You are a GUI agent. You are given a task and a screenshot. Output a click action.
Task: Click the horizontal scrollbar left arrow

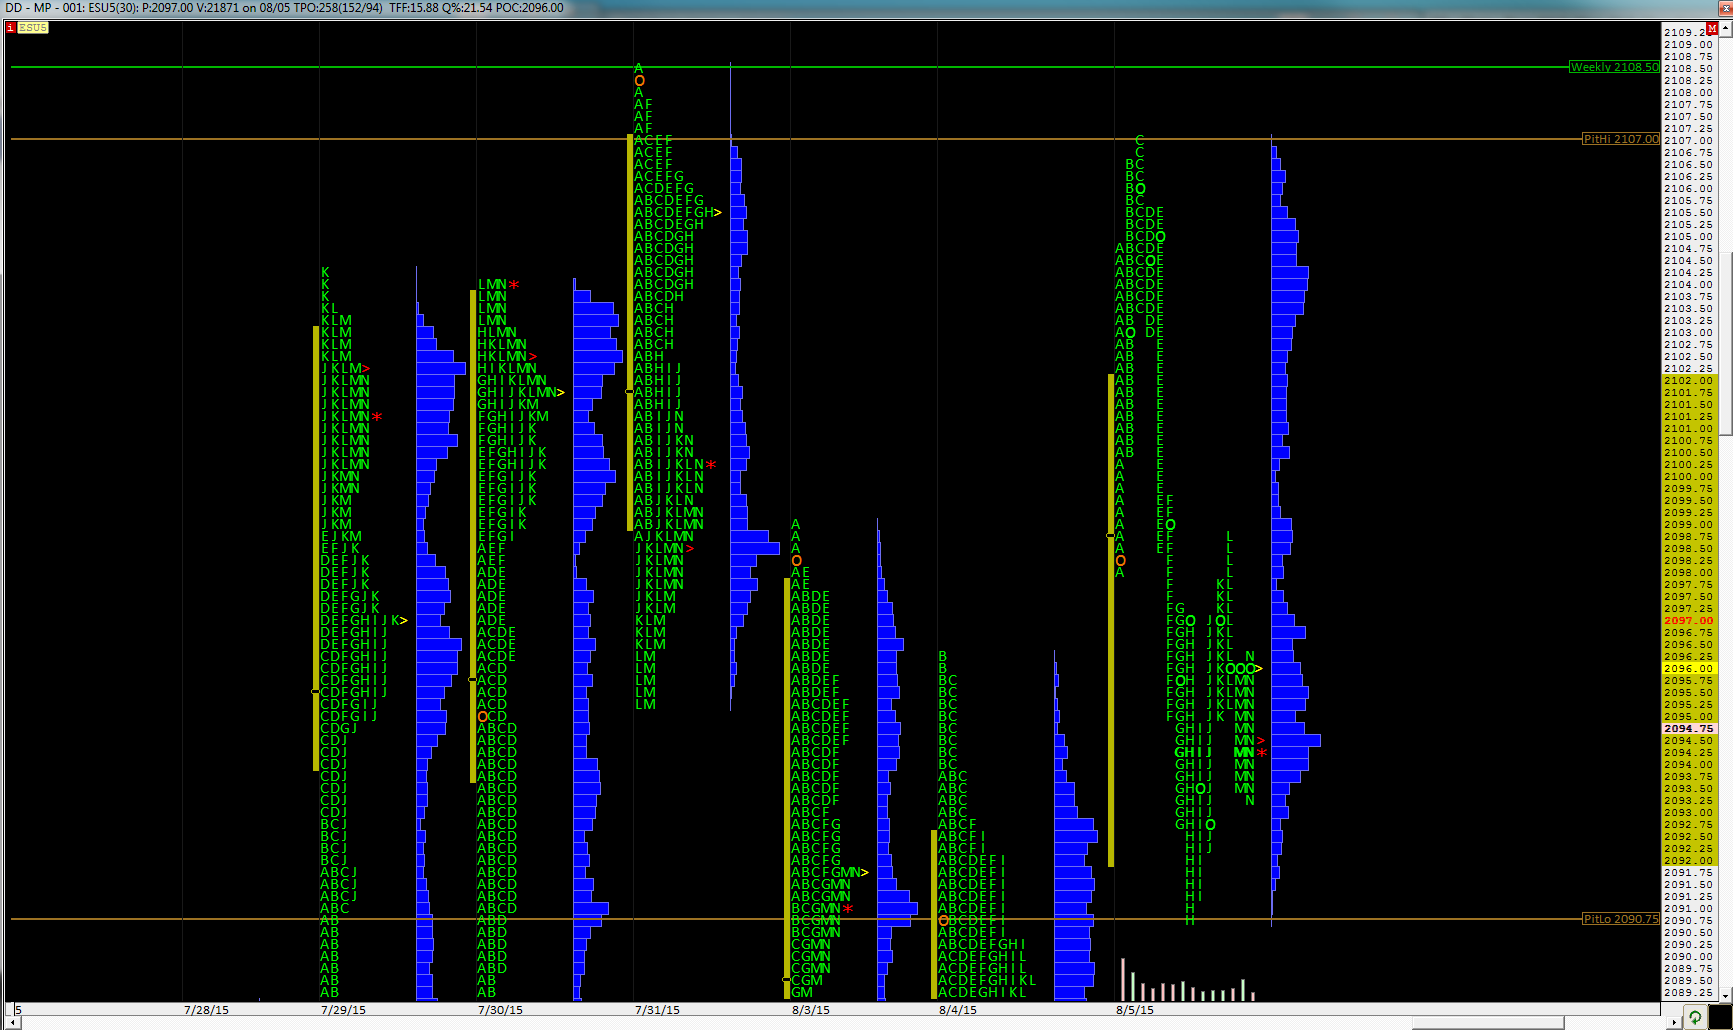14,1023
